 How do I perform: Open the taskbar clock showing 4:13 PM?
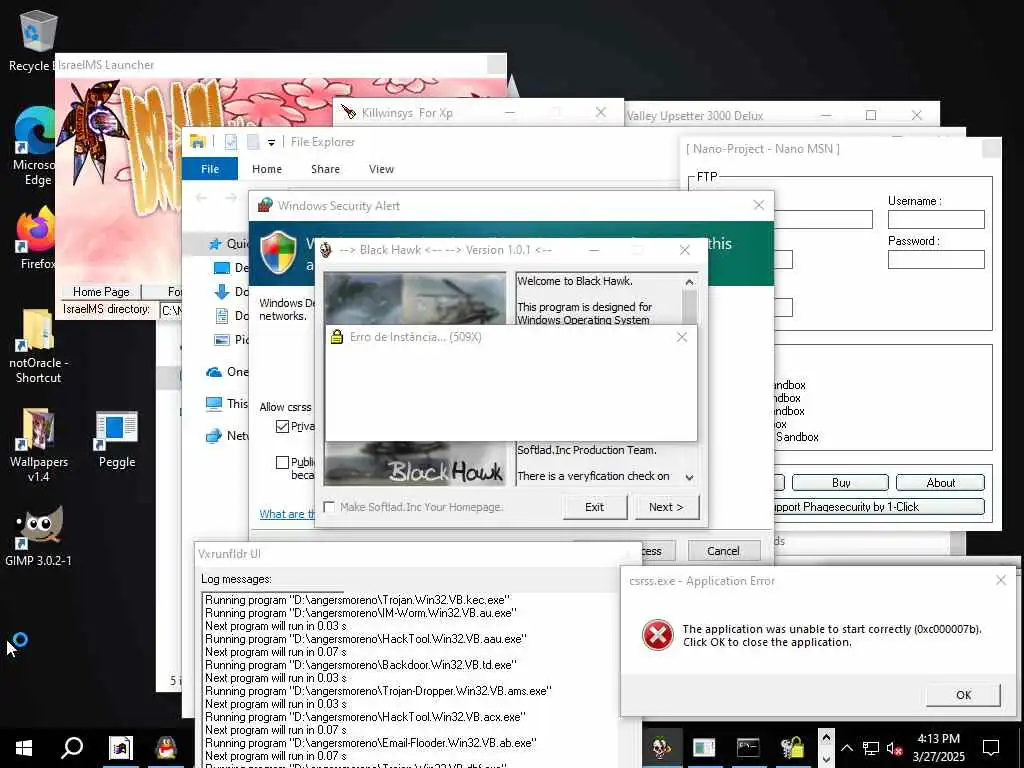pos(938,748)
